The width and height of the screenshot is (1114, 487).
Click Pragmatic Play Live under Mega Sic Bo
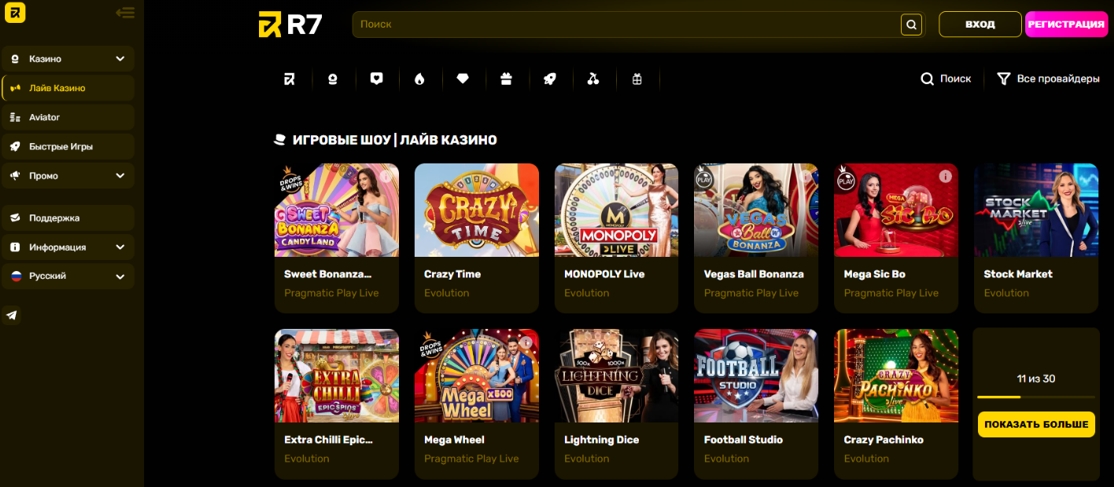[891, 293]
